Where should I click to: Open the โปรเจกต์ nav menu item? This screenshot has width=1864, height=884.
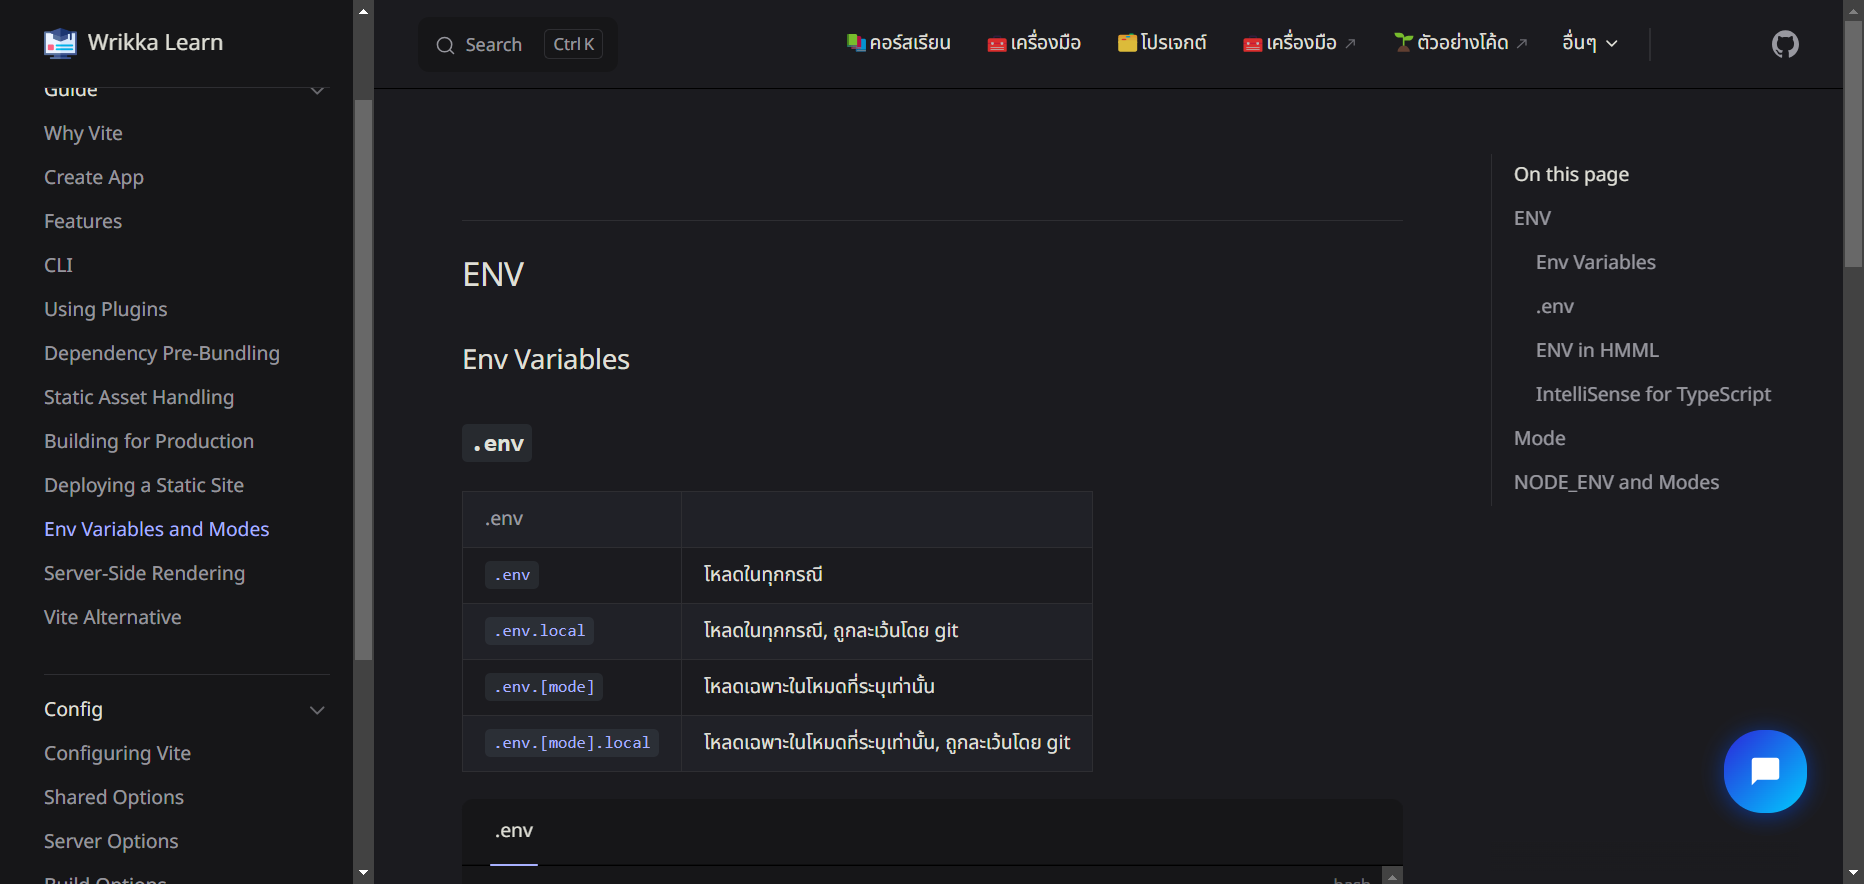point(1162,43)
